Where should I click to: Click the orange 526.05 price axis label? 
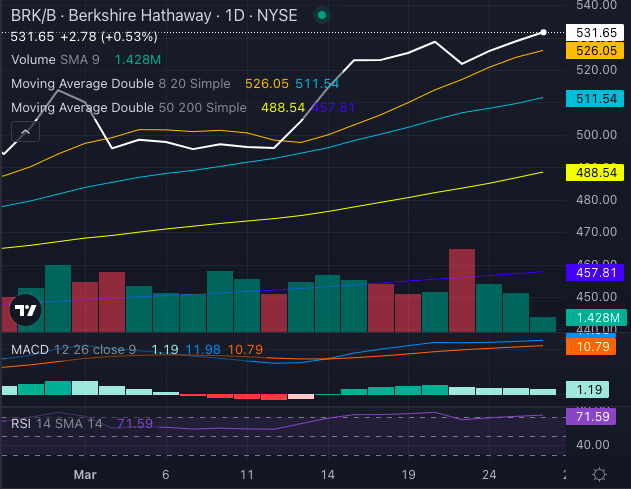(594, 50)
